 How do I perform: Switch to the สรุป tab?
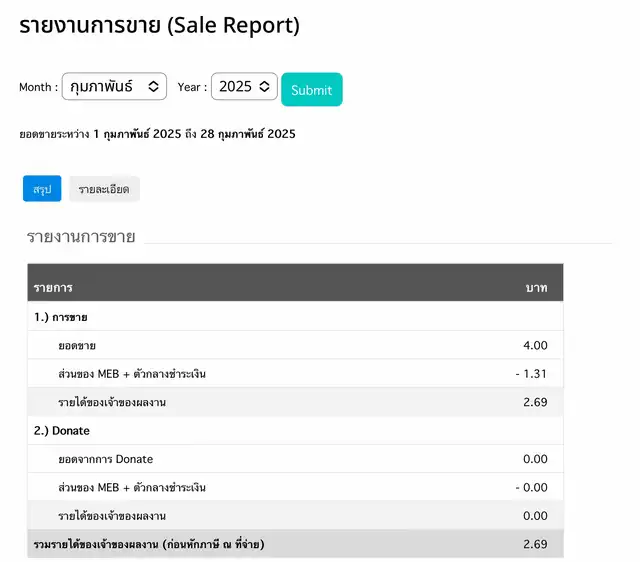[x=42, y=189]
